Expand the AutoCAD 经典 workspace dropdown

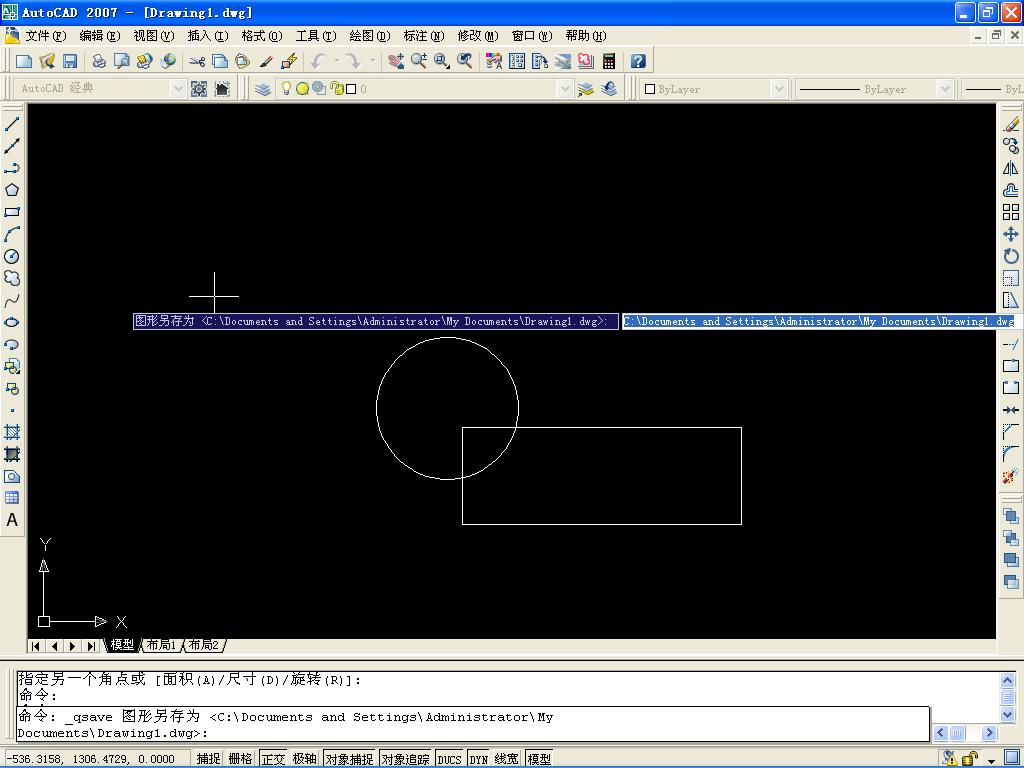click(178, 89)
